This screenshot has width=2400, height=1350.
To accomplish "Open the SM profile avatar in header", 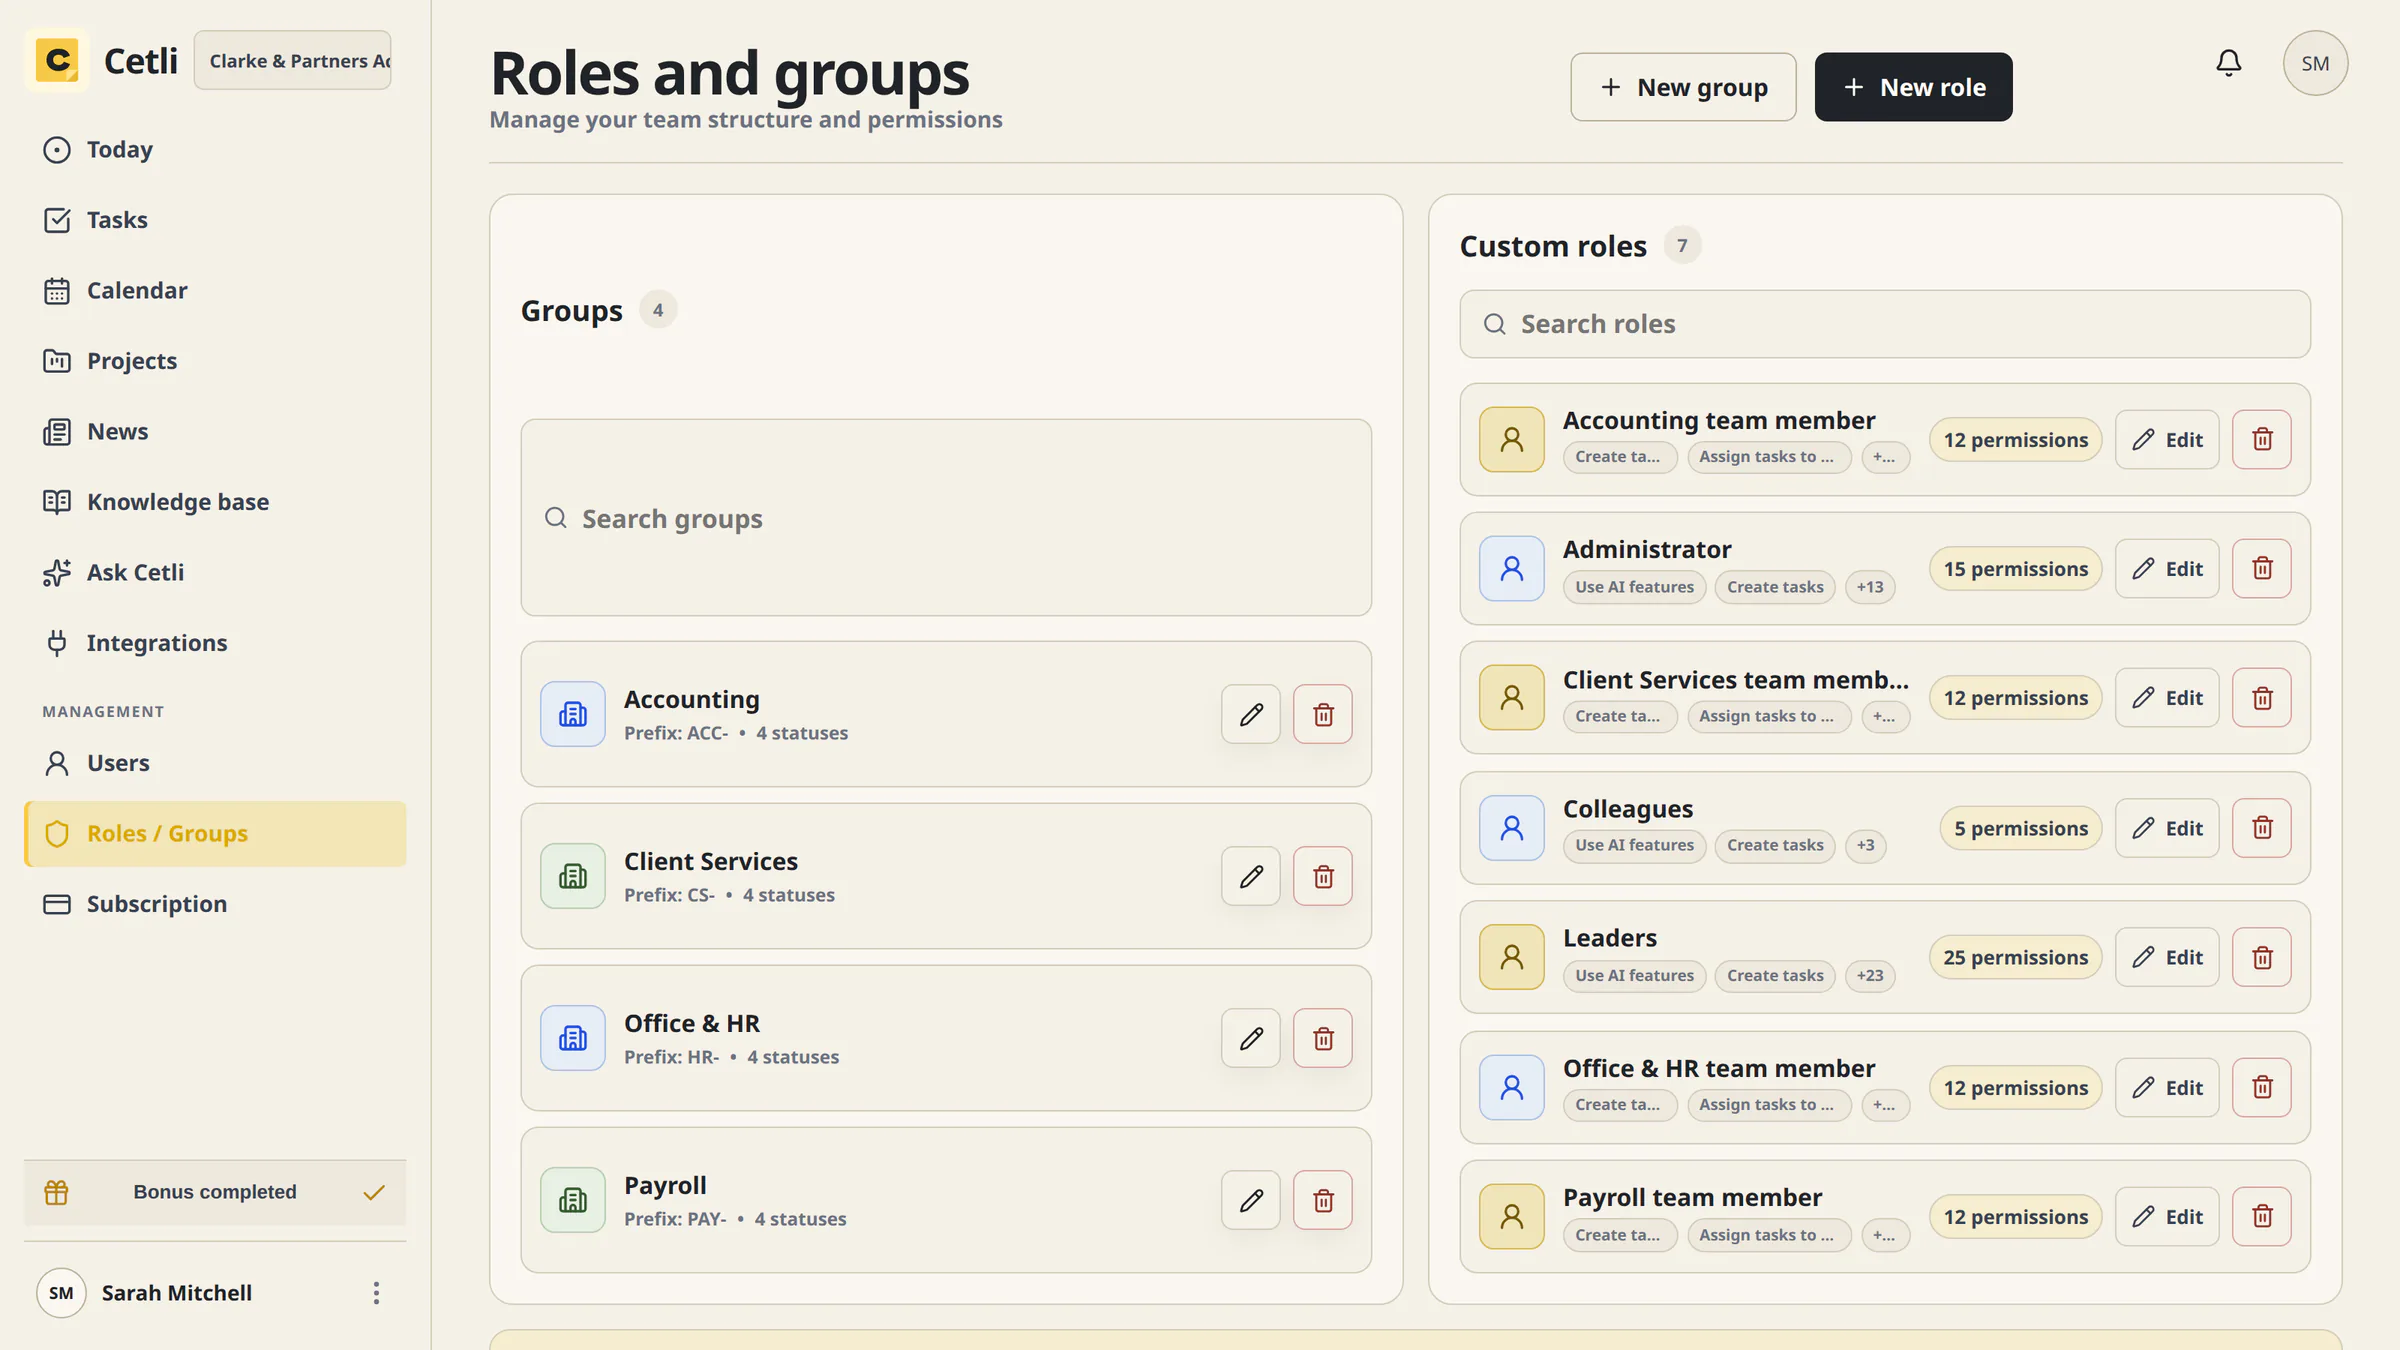I will pyautogui.click(x=2315, y=63).
